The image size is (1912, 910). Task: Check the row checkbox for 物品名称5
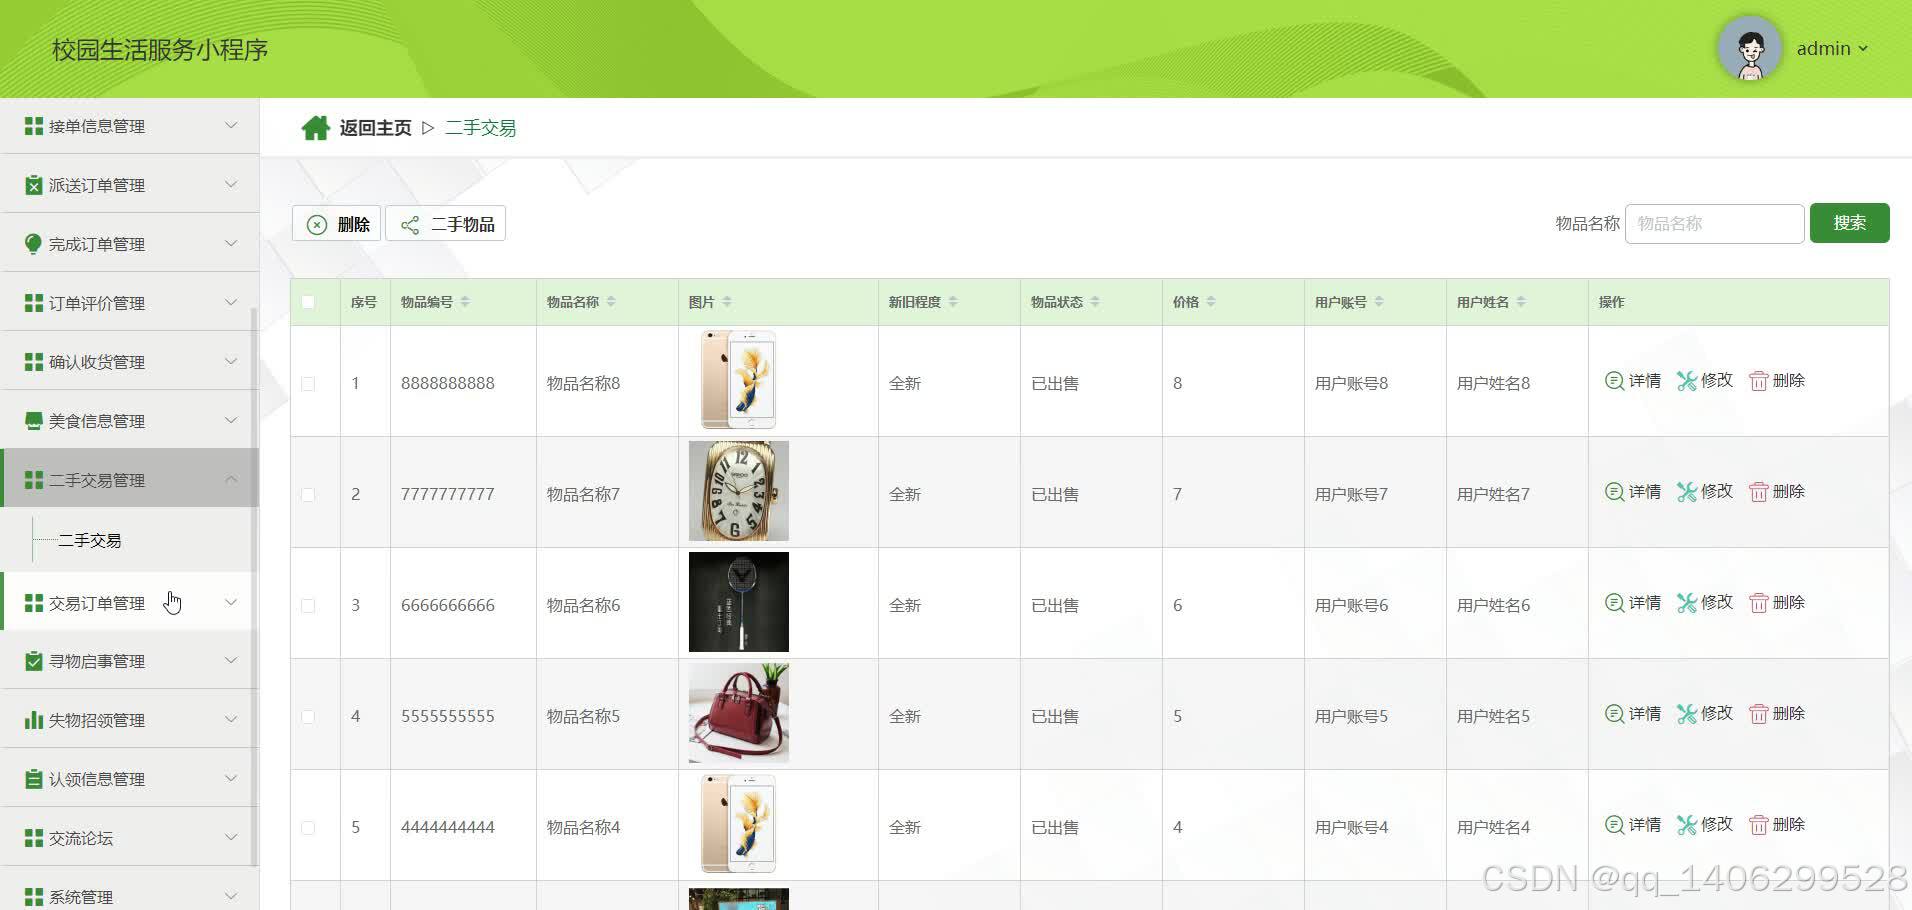click(x=308, y=717)
